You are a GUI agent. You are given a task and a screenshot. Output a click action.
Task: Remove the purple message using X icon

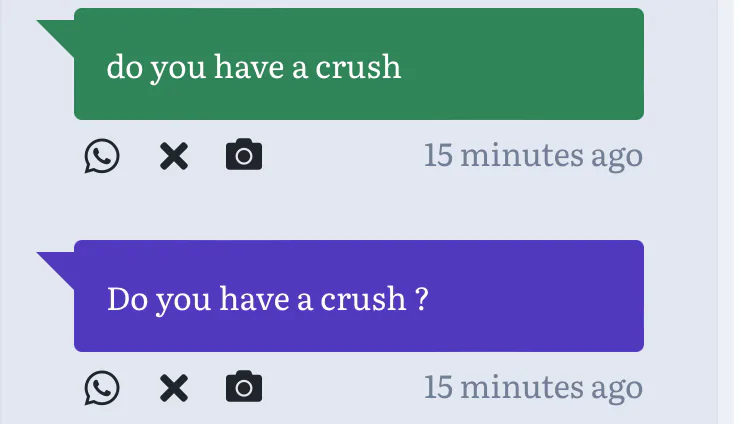(174, 387)
